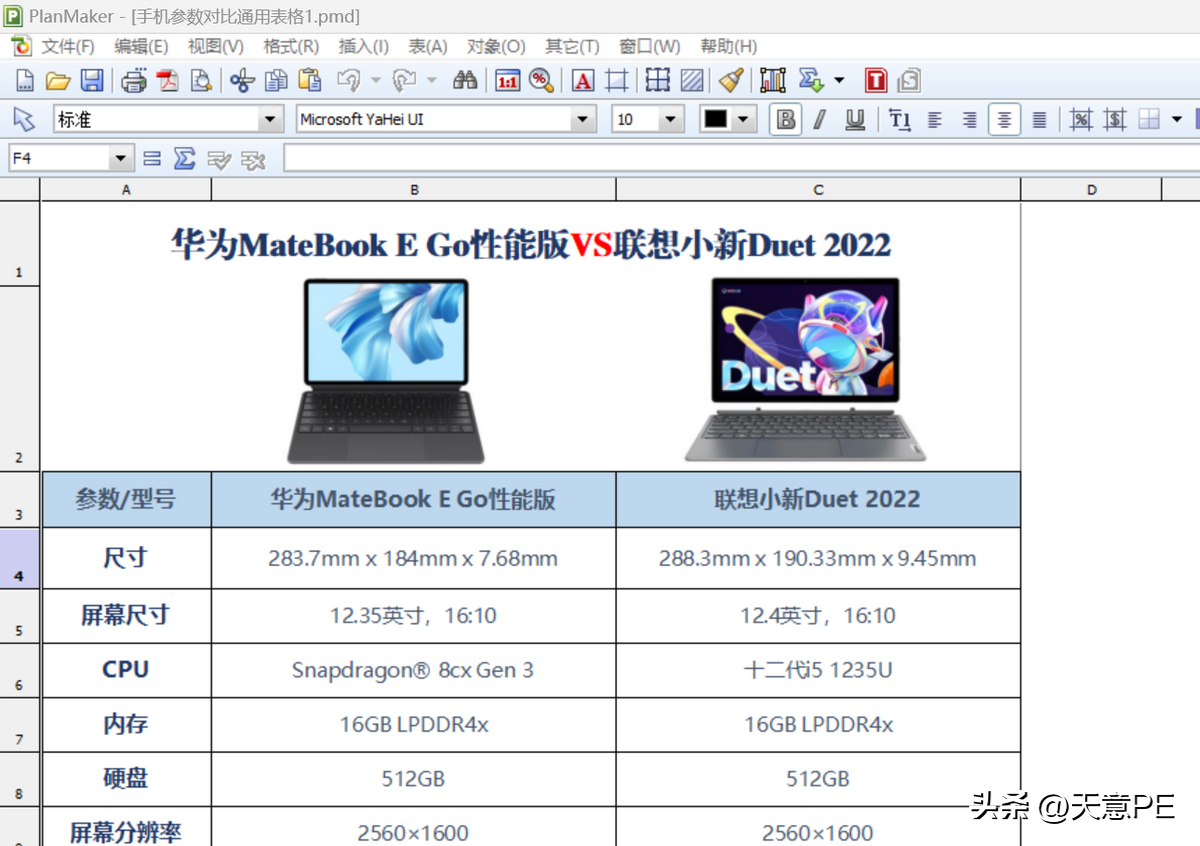Justify the text alignment
The image size is (1200, 846).
[x=1039, y=120]
